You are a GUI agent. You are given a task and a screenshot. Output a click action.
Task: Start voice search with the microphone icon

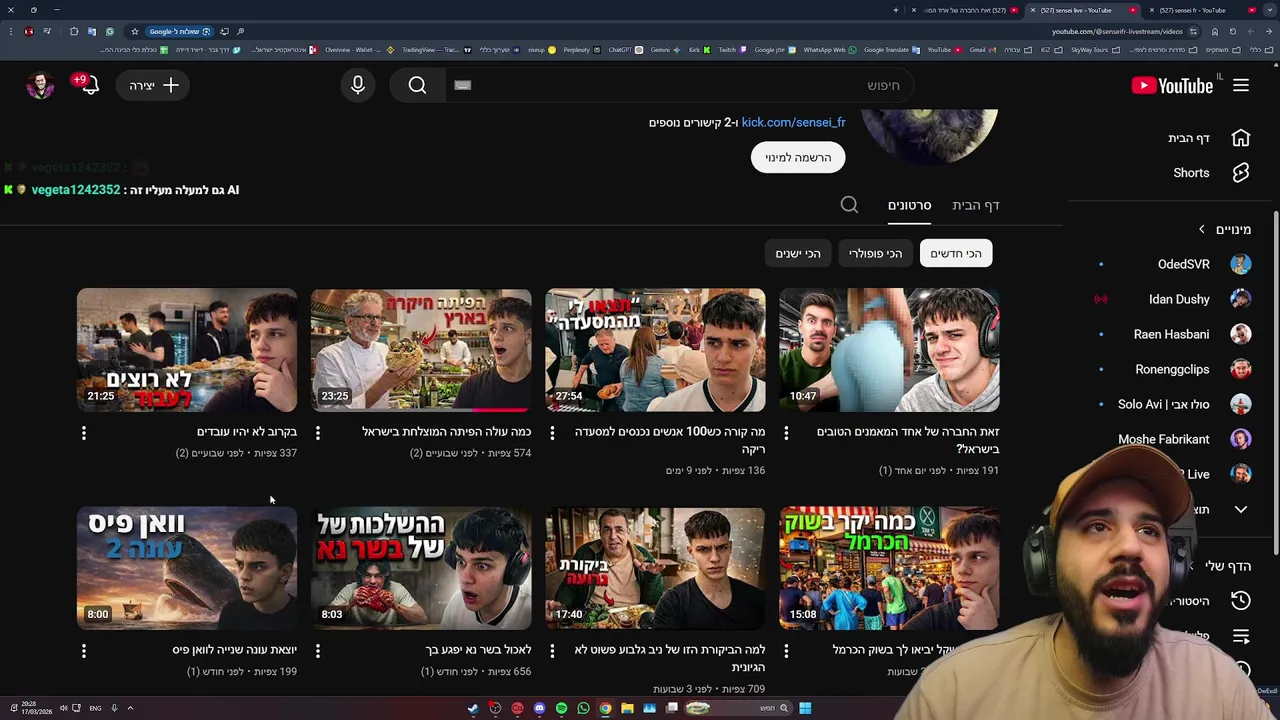[358, 86]
